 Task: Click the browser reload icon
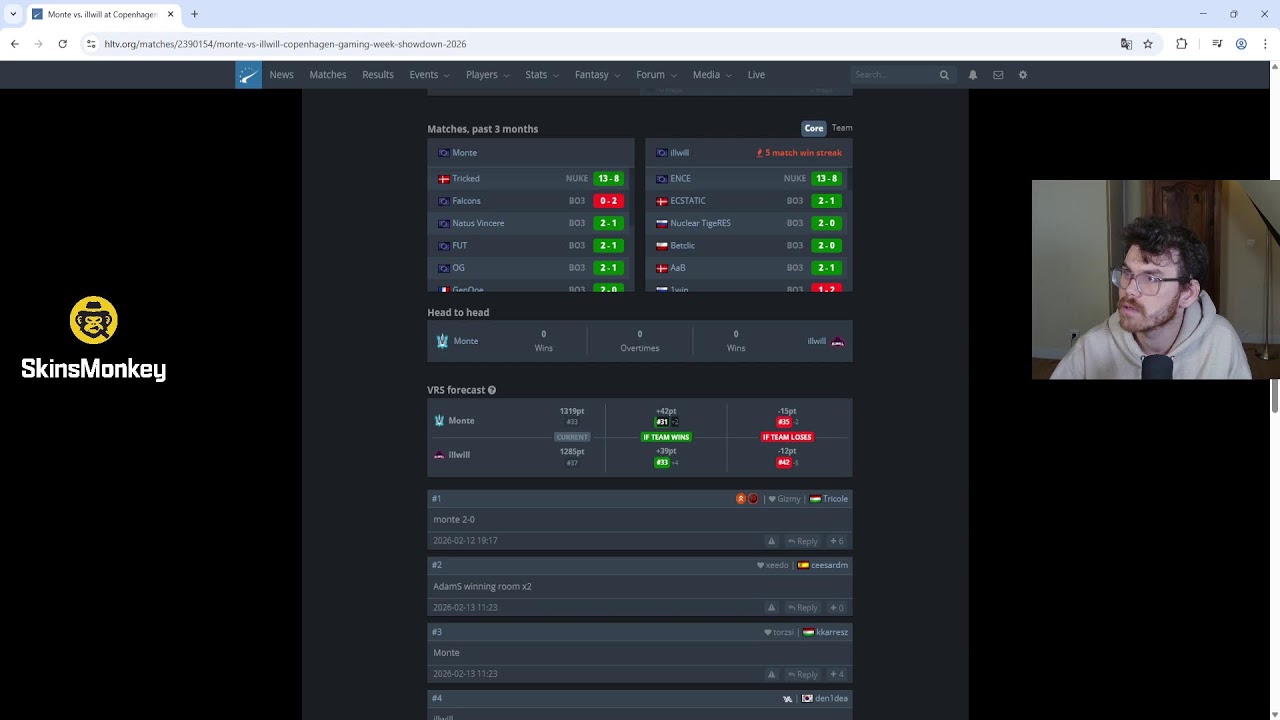[x=62, y=44]
